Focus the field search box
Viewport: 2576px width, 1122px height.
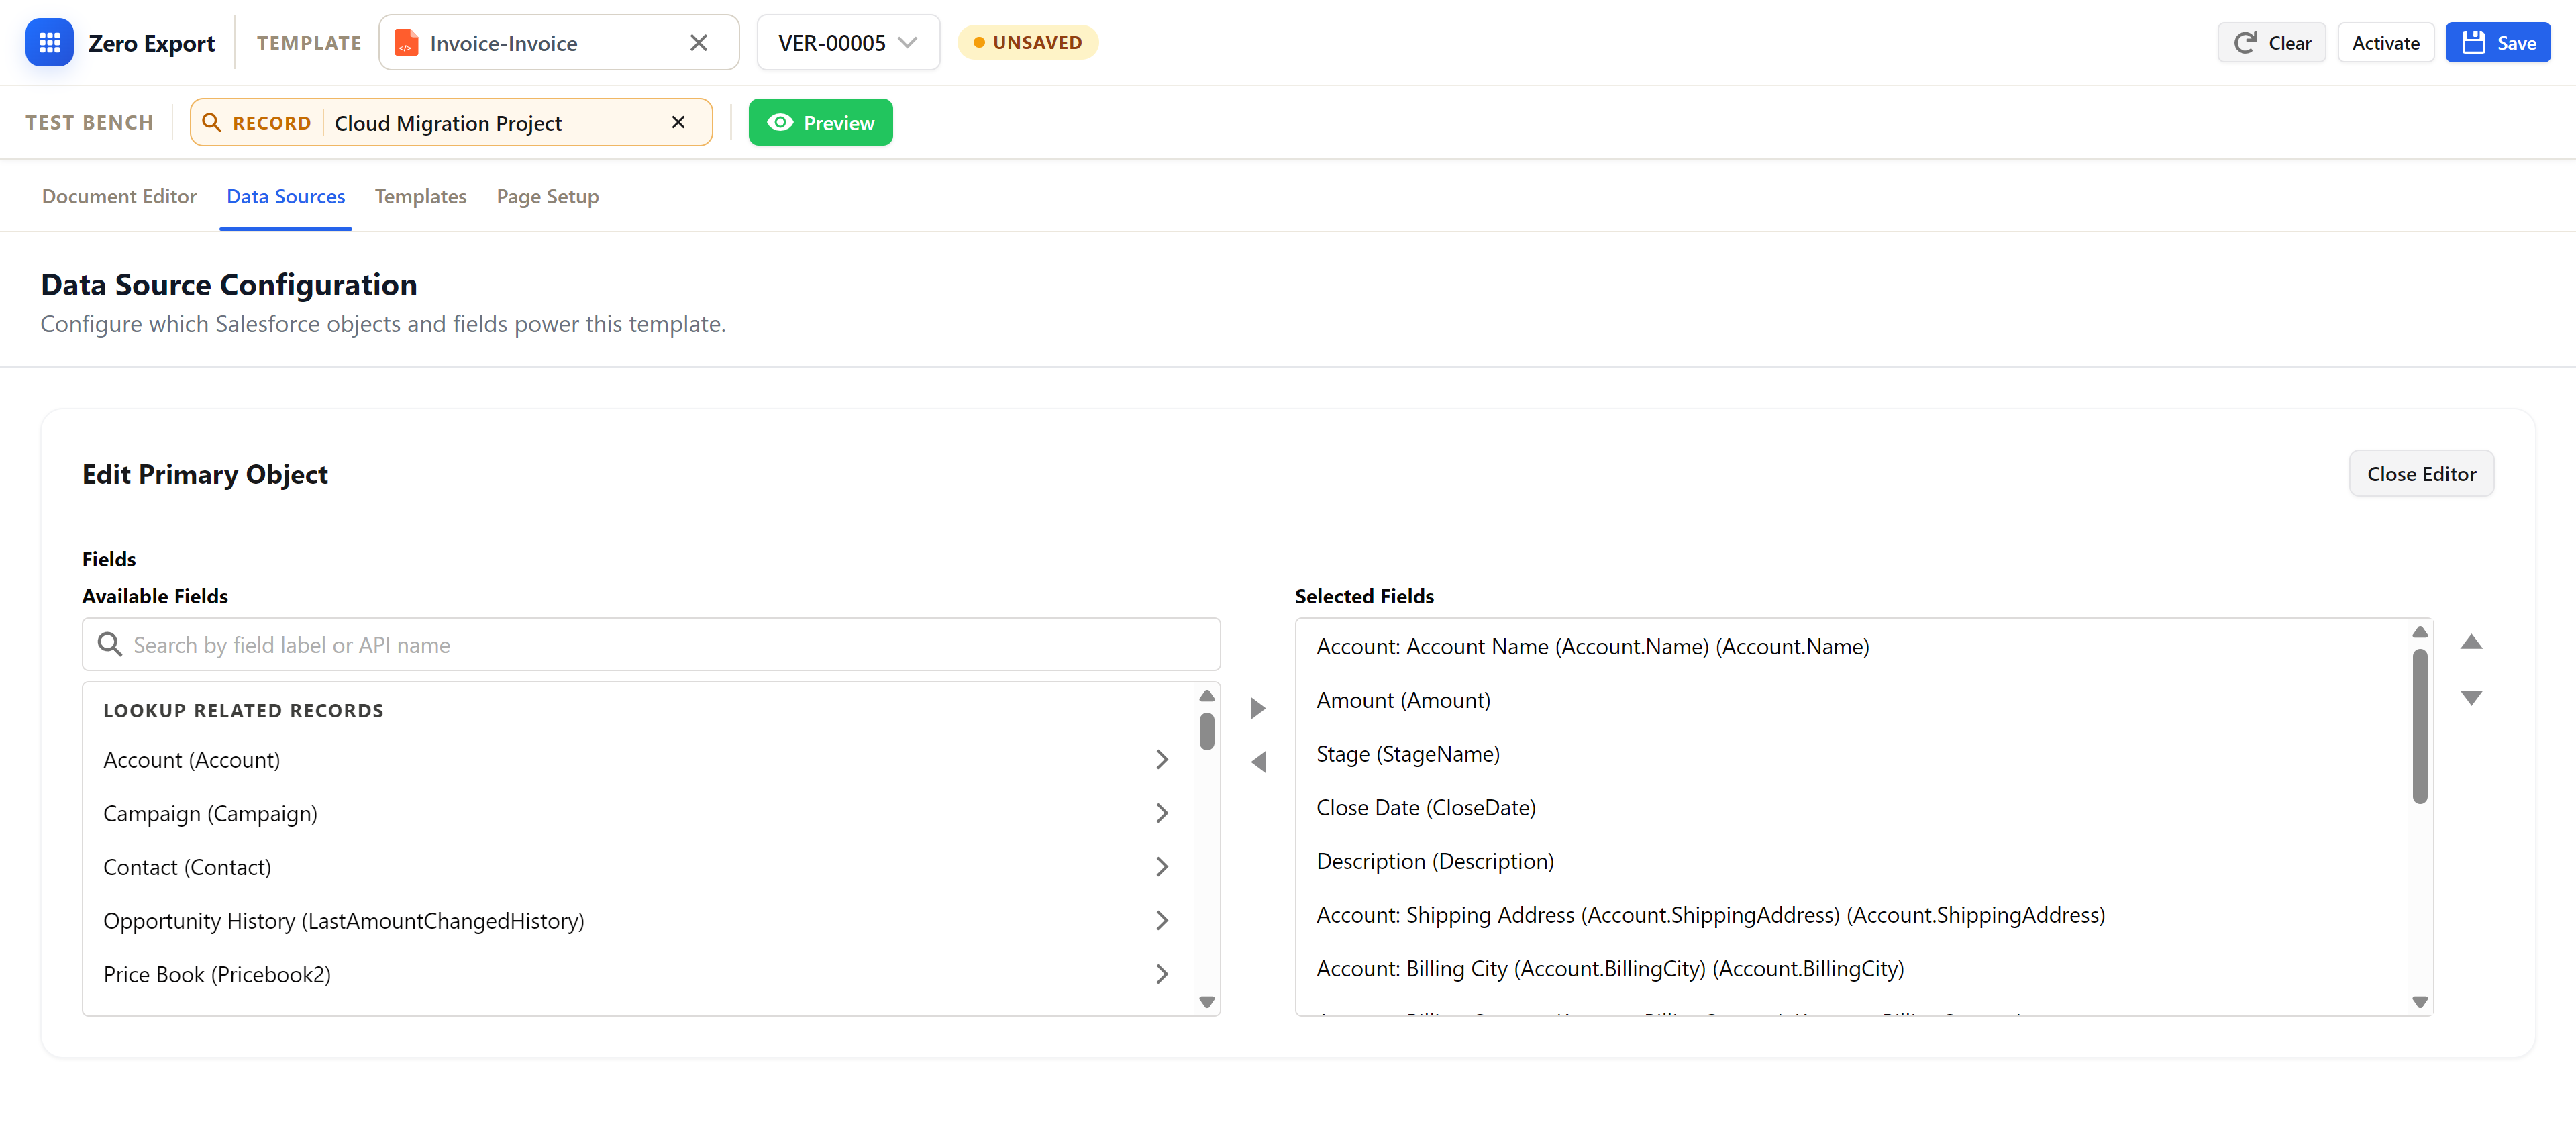tap(651, 645)
